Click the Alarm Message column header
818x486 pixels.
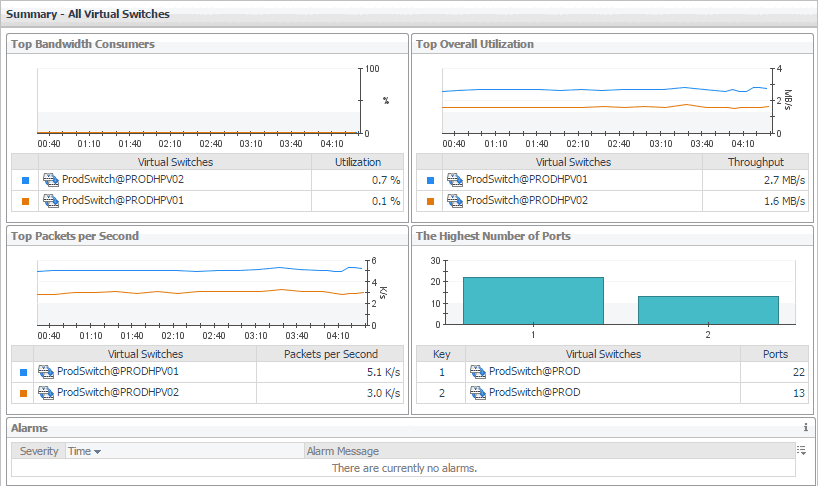[343, 452]
